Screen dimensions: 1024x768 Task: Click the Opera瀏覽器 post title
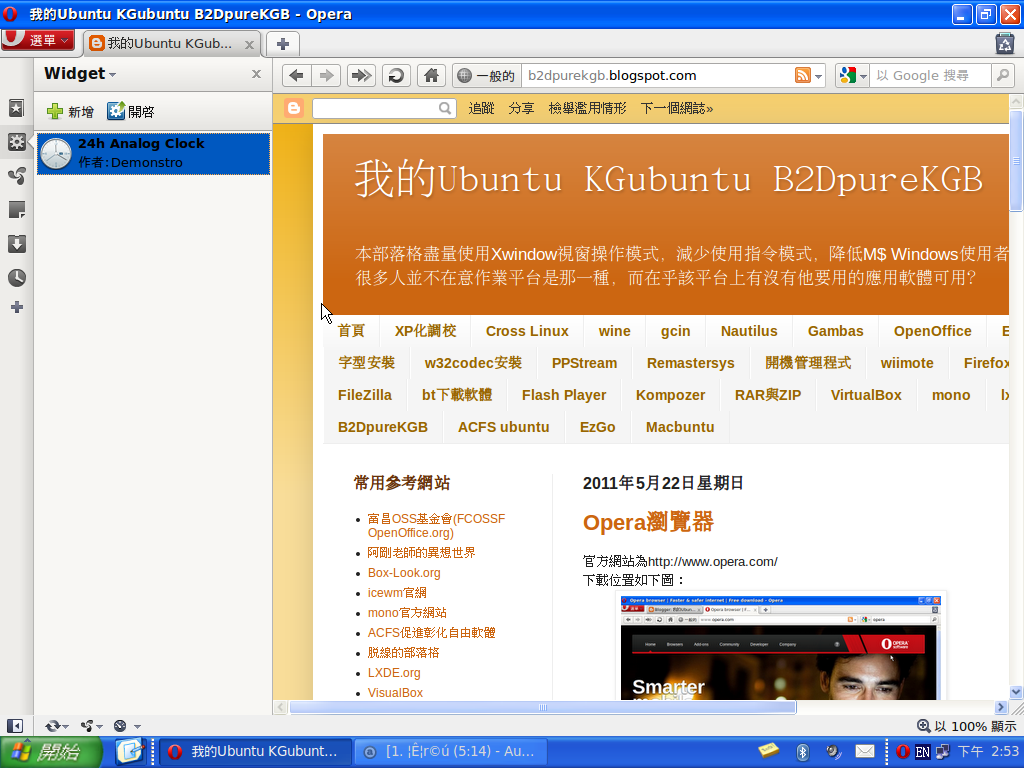point(648,522)
